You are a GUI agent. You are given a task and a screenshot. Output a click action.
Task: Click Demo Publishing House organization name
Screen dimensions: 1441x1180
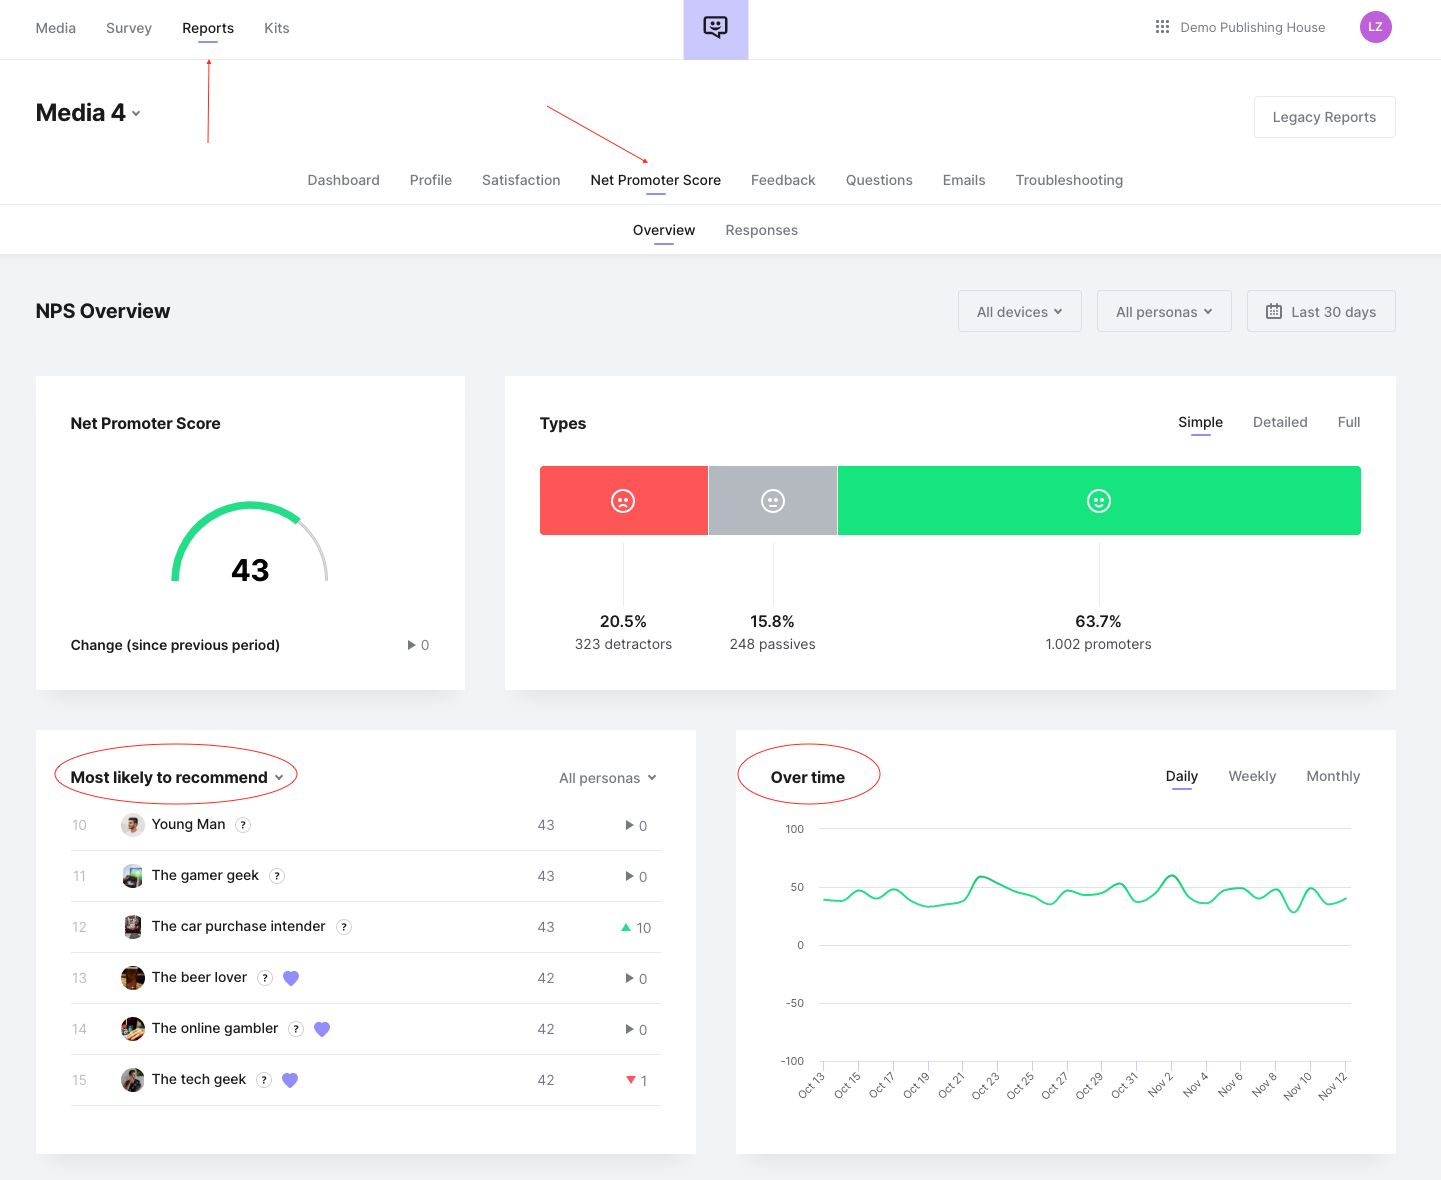pyautogui.click(x=1253, y=27)
